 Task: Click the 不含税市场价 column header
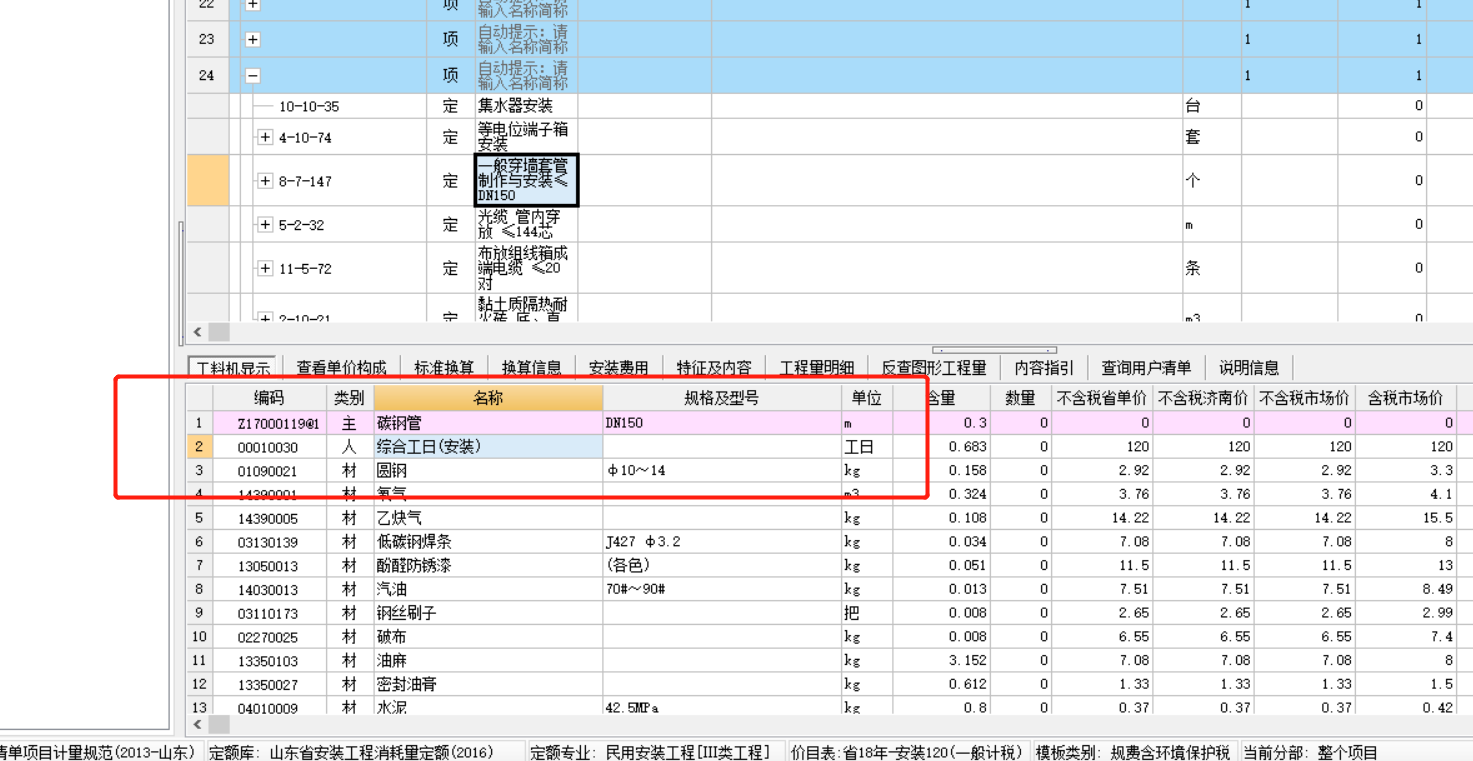[x=1304, y=398]
